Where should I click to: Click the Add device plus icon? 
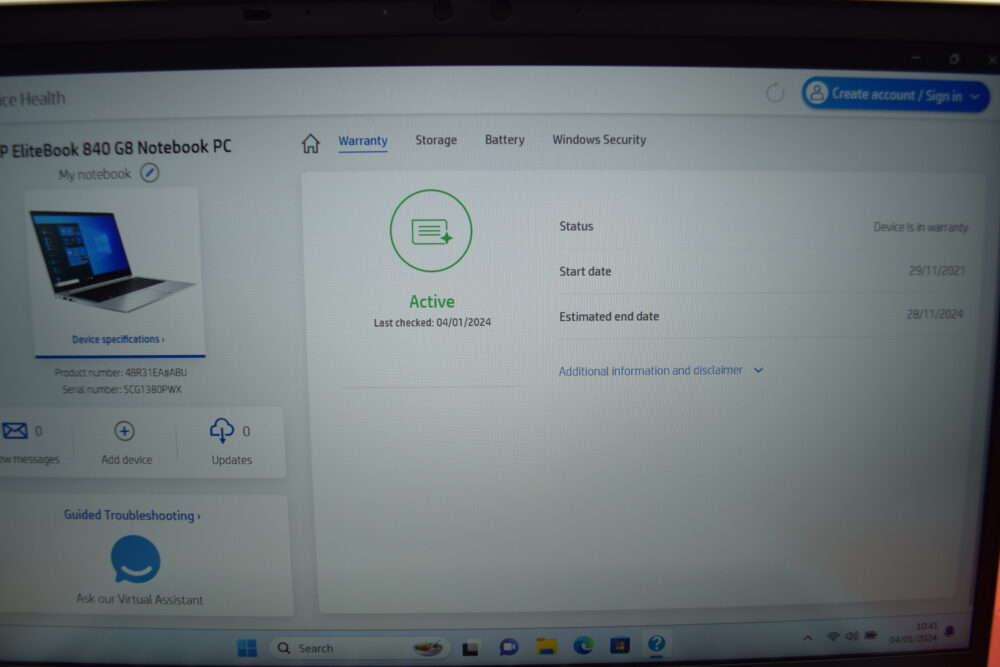coord(124,431)
